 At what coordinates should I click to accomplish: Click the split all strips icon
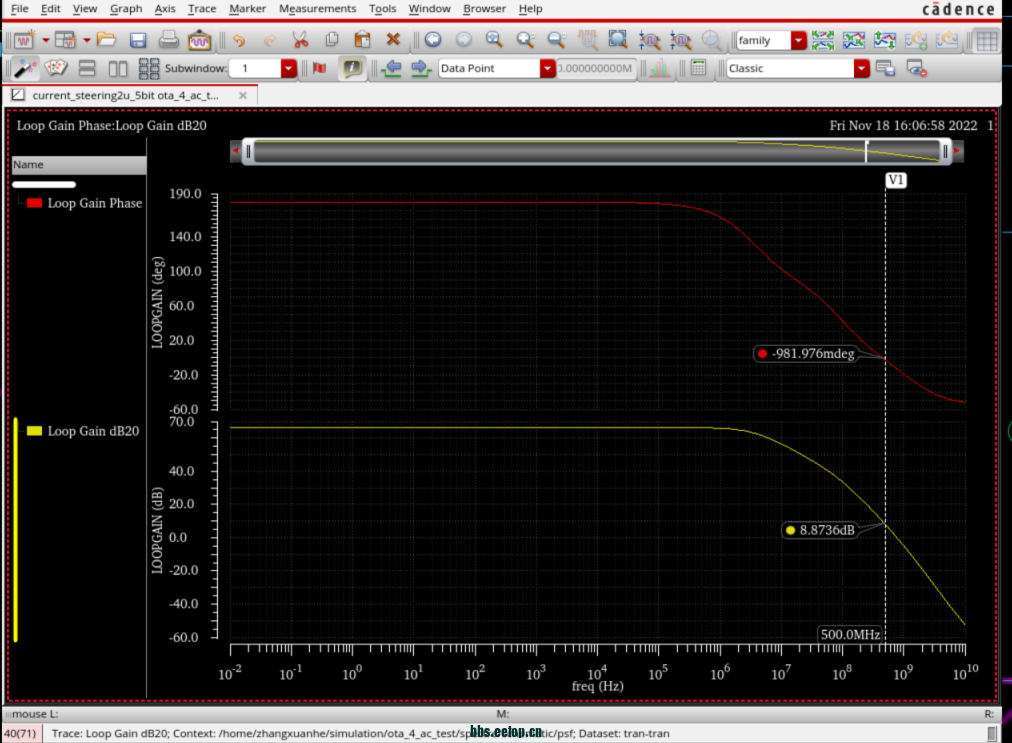tap(823, 40)
